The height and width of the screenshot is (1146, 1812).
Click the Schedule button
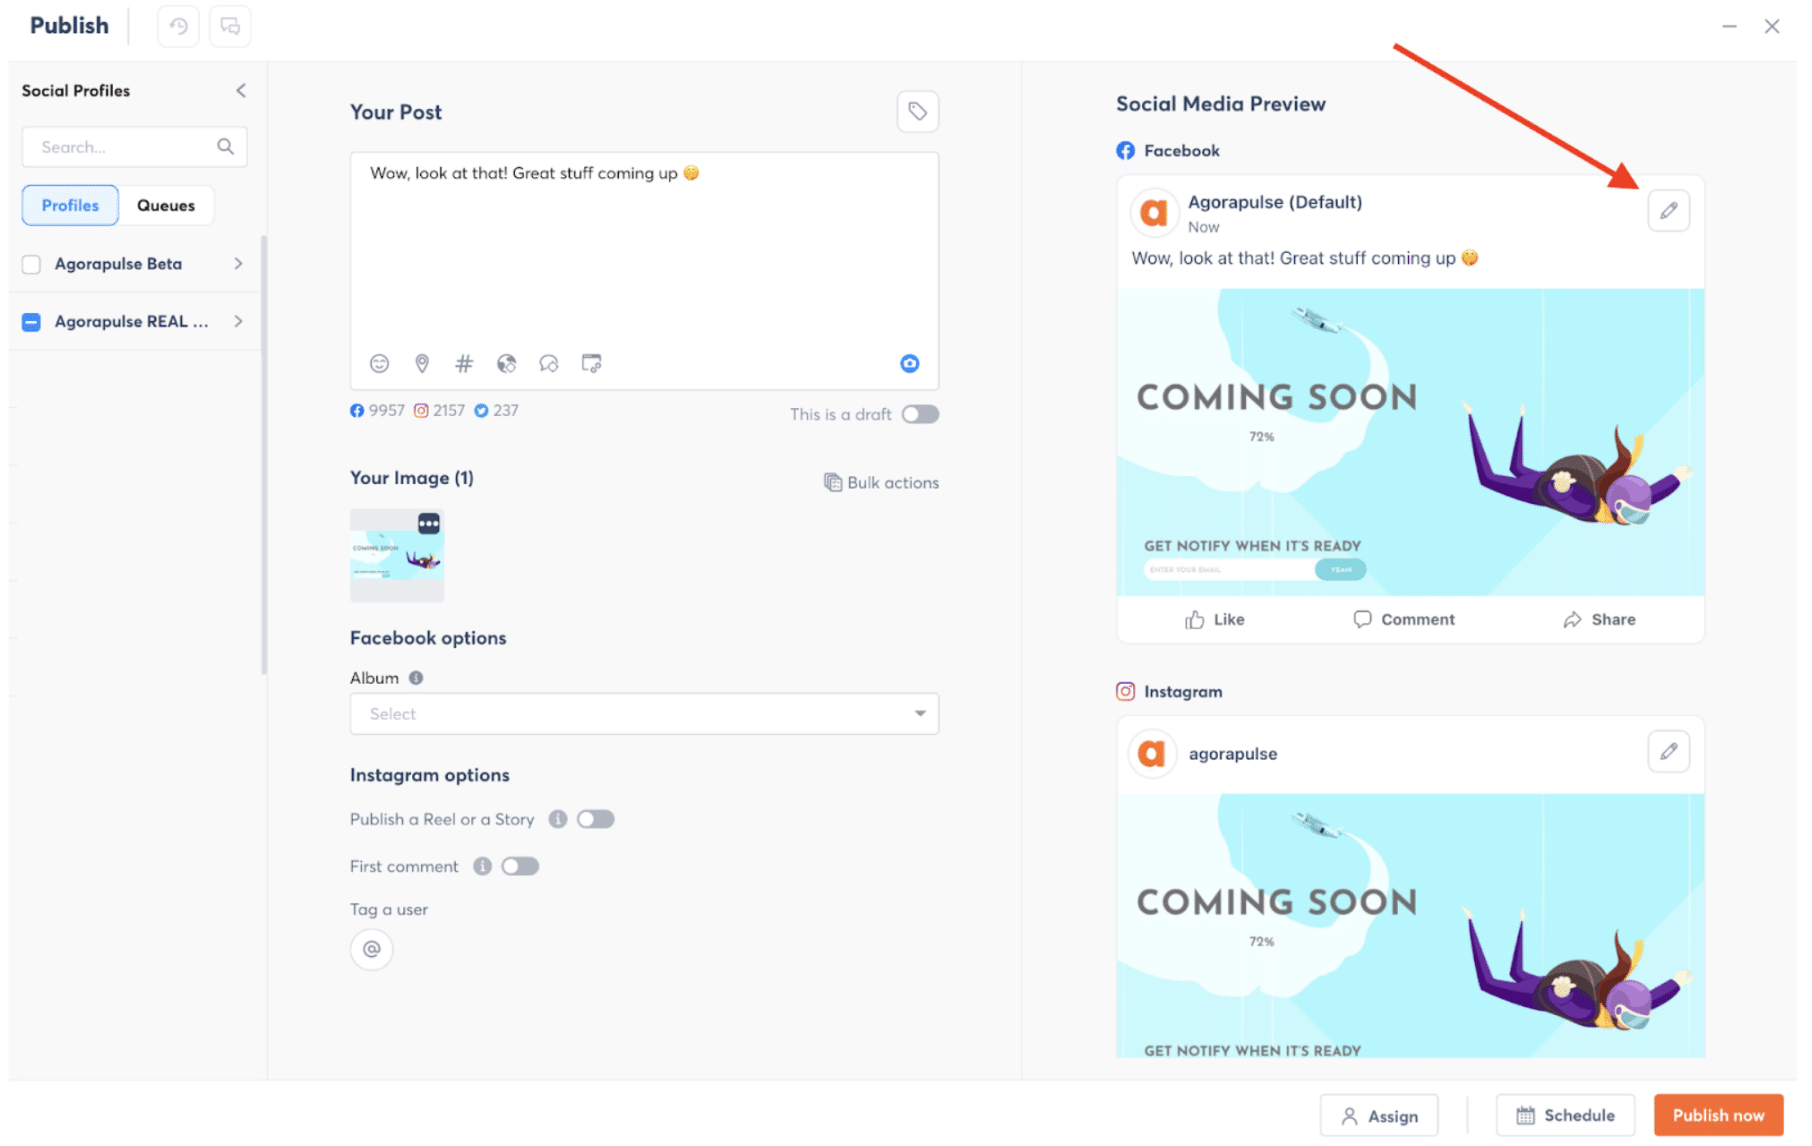[1565, 1115]
